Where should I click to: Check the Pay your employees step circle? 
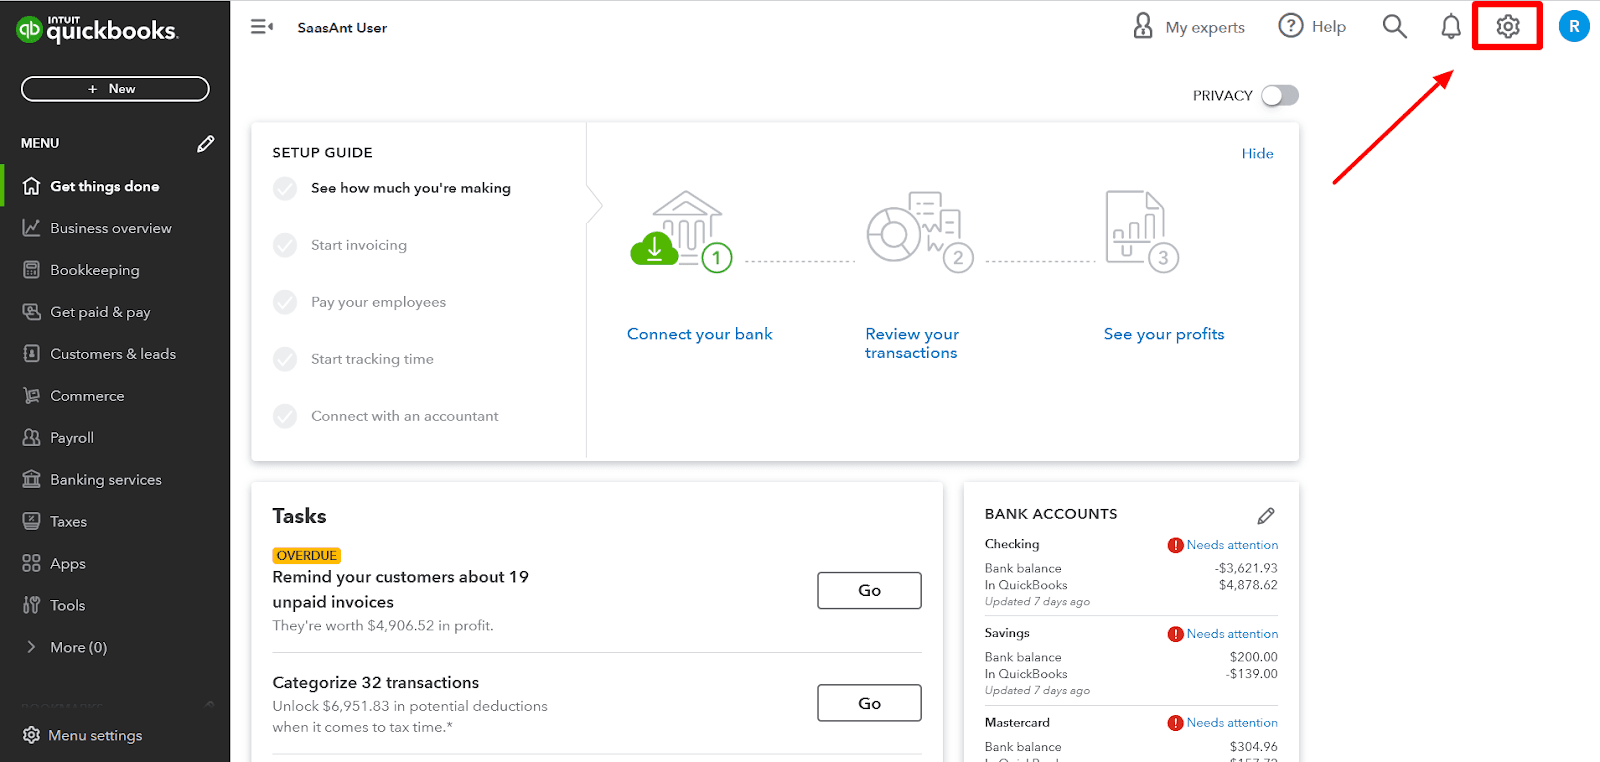285,302
